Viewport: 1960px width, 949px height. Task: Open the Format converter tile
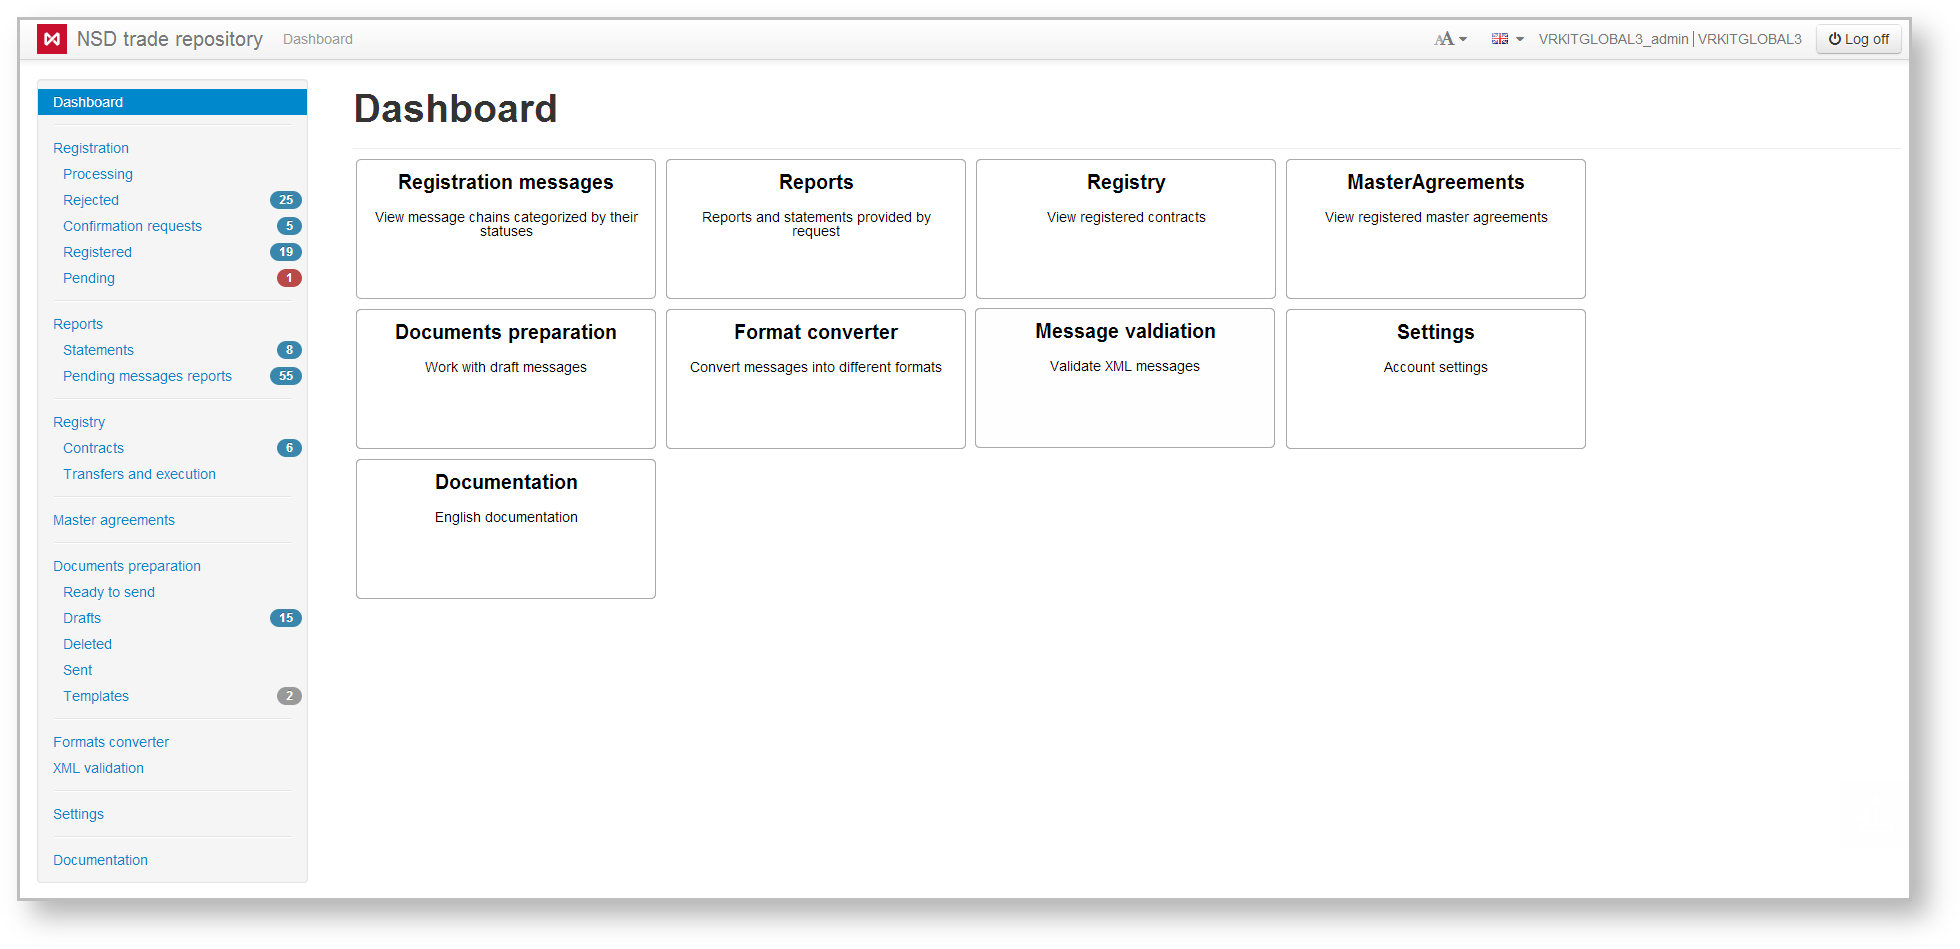pos(816,379)
